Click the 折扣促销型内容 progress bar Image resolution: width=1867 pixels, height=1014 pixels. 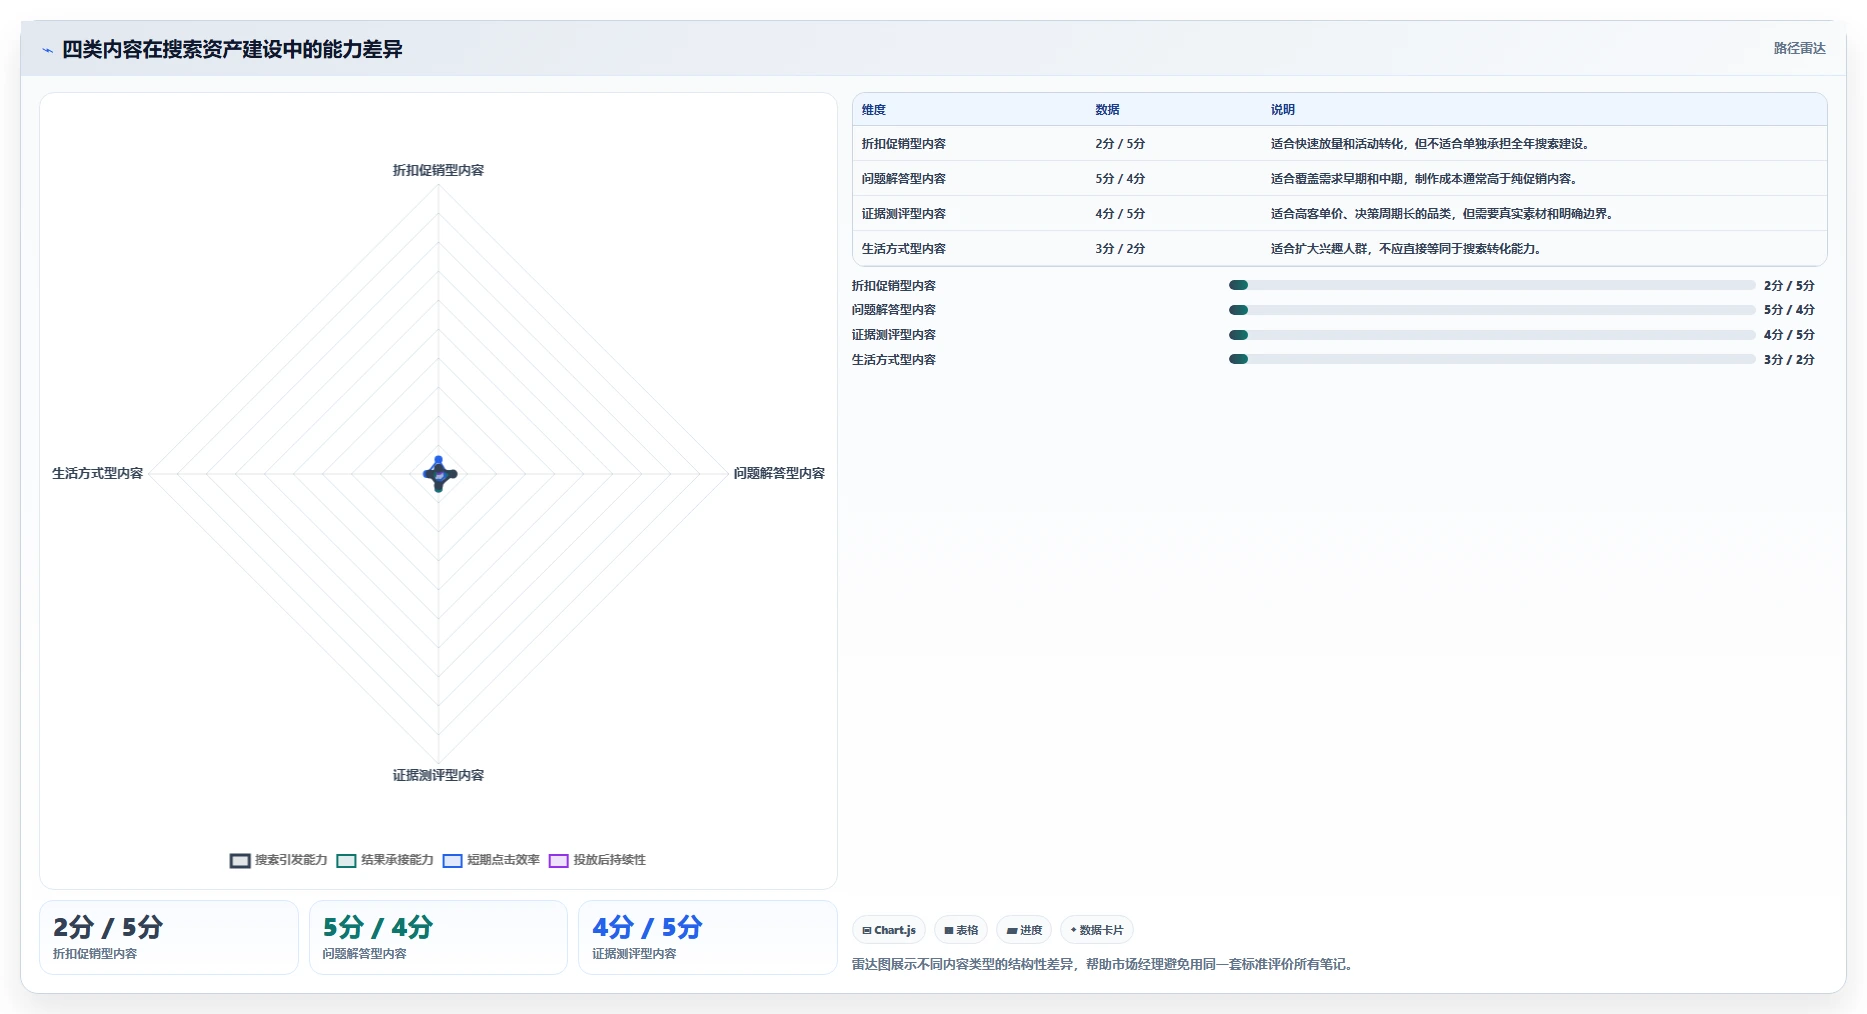pyautogui.click(x=1492, y=285)
